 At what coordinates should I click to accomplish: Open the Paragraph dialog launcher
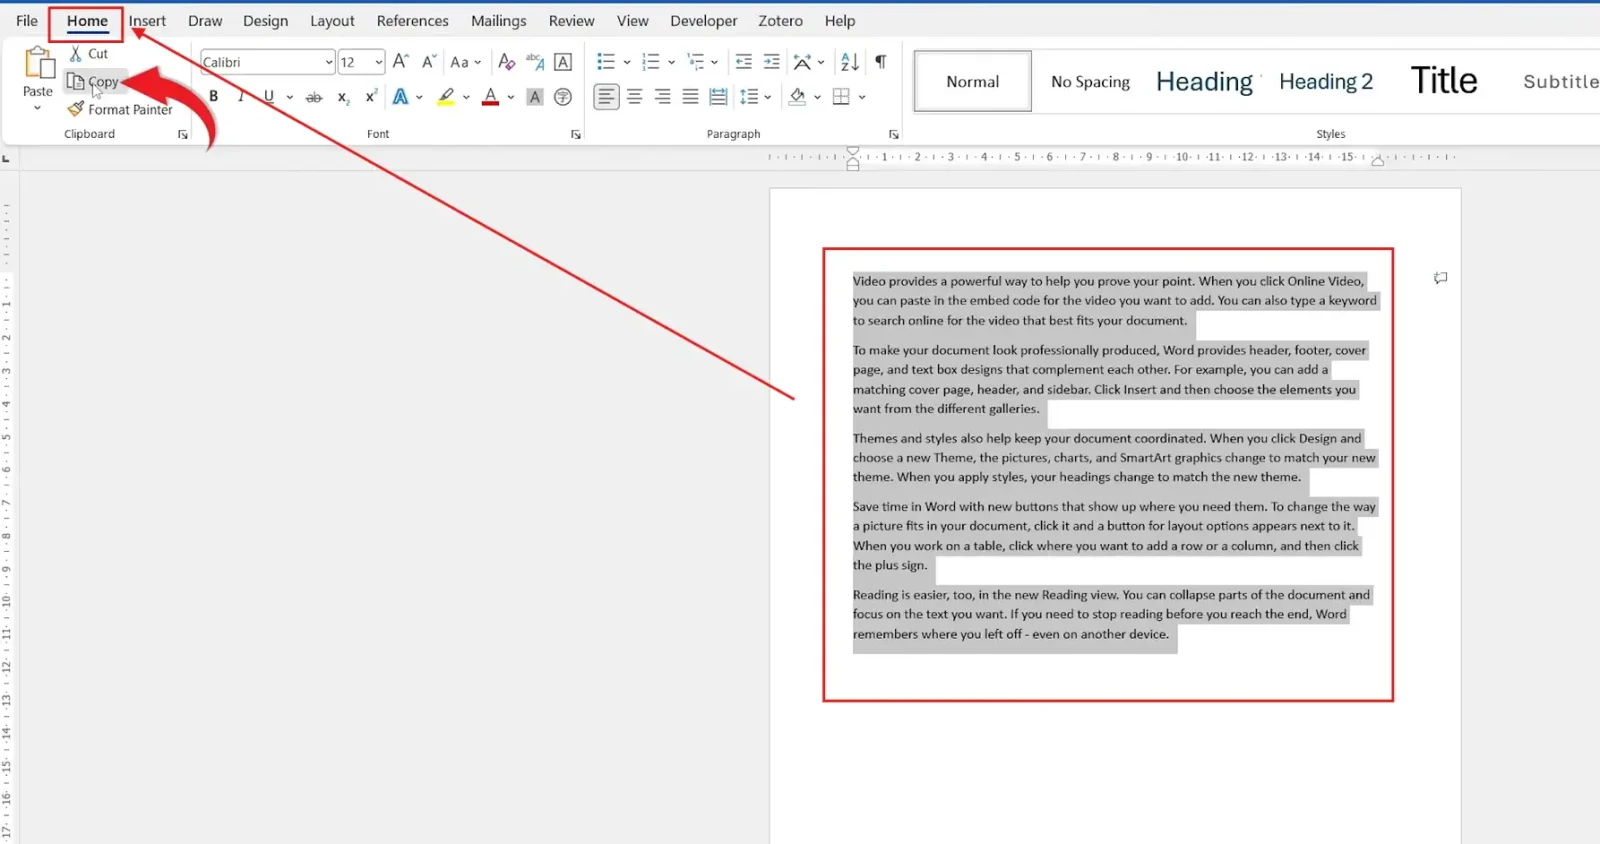(x=893, y=134)
